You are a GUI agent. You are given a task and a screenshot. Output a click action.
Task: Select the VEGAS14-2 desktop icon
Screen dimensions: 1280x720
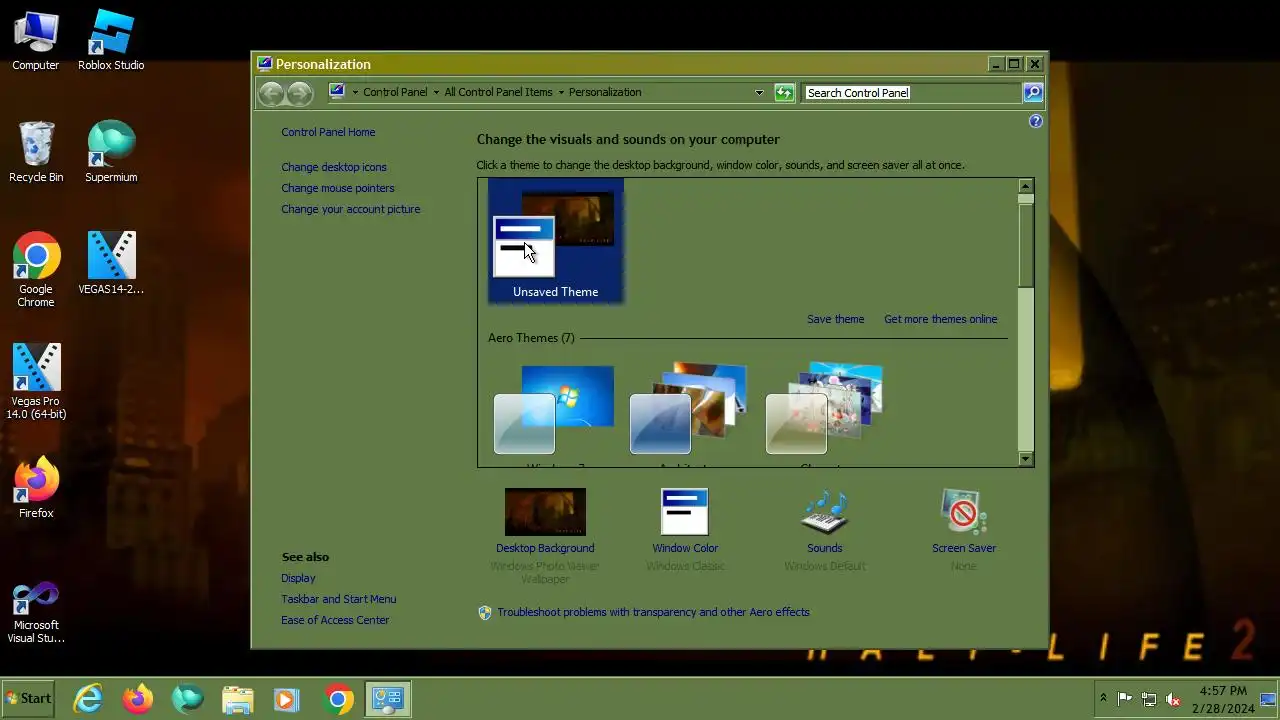click(x=111, y=264)
